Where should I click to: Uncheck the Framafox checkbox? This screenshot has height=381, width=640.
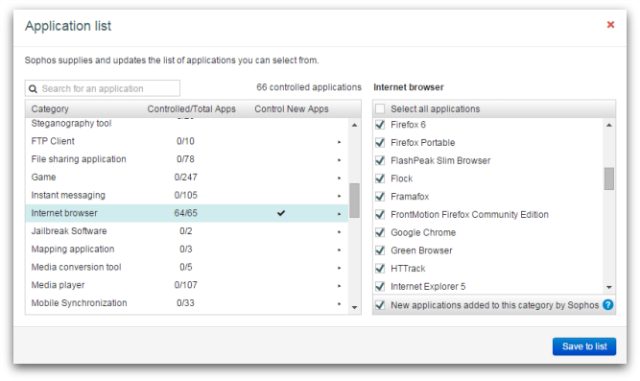(380, 196)
